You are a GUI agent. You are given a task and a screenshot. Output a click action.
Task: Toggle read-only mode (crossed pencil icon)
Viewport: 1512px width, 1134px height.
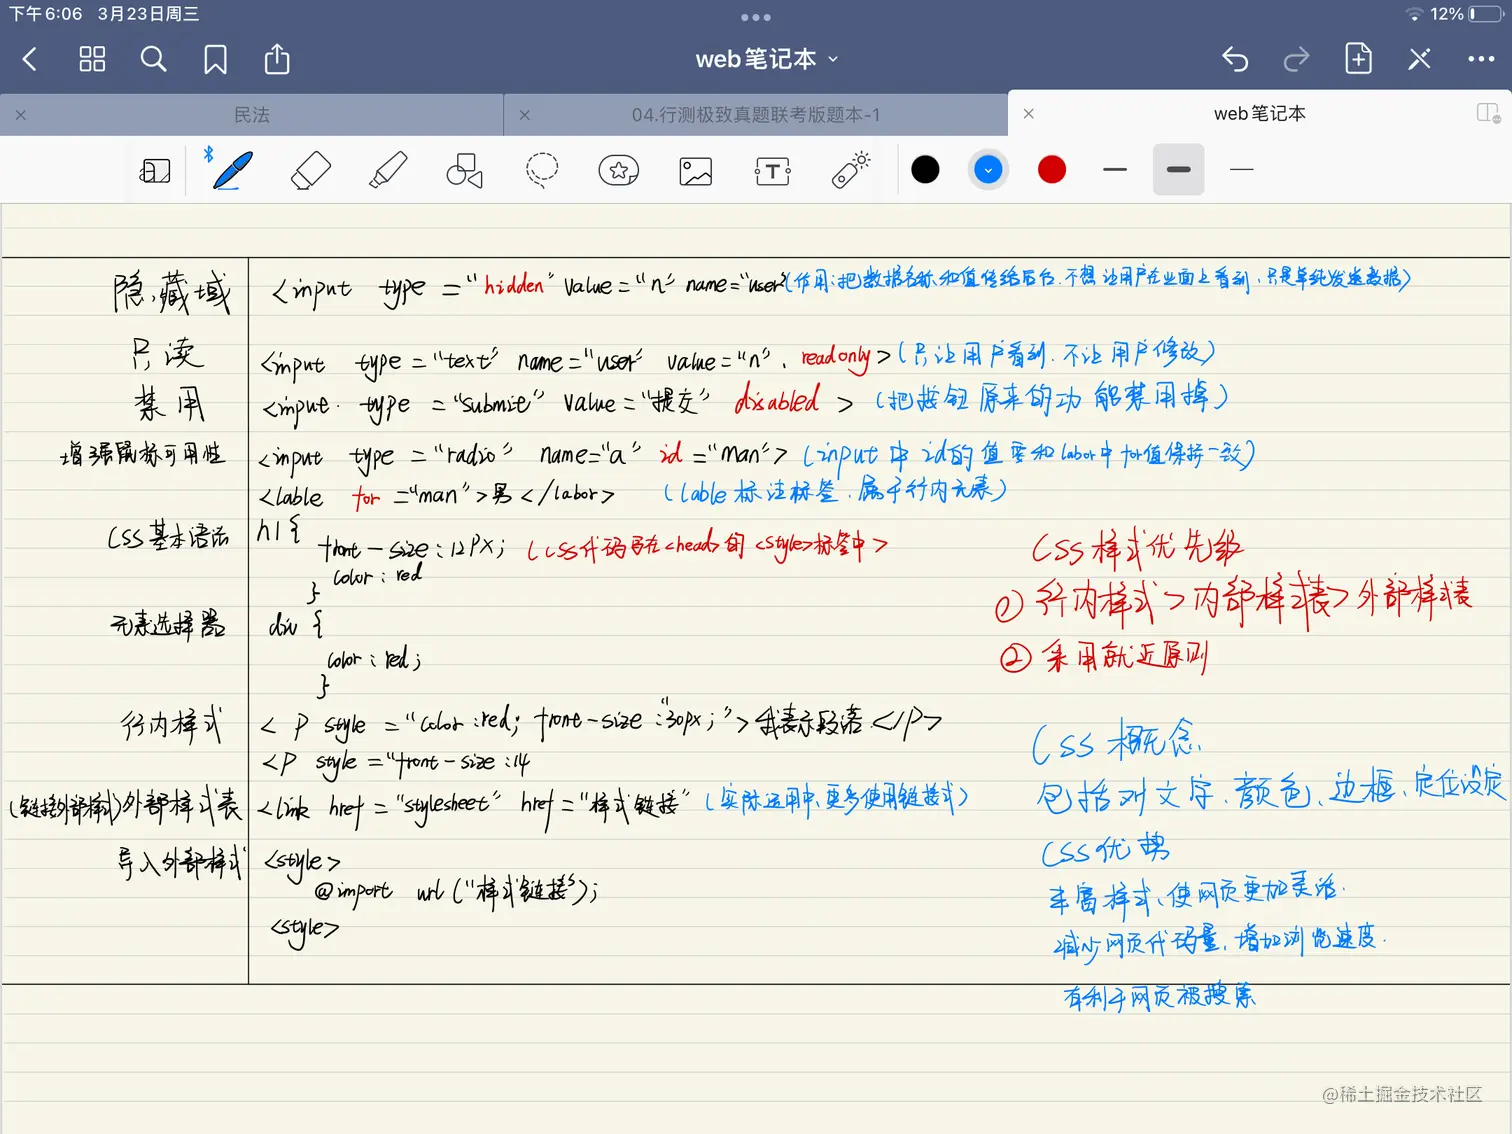coord(1419,60)
